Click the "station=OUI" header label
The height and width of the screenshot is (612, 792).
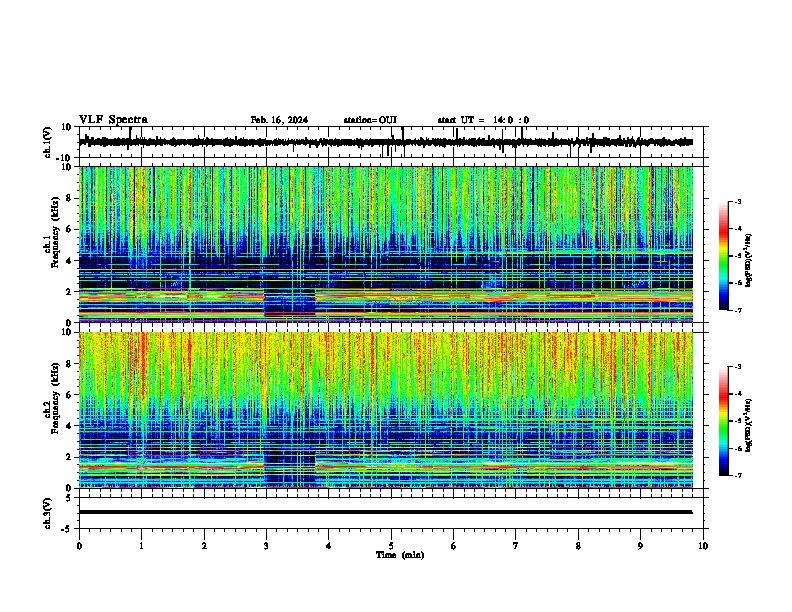370,120
